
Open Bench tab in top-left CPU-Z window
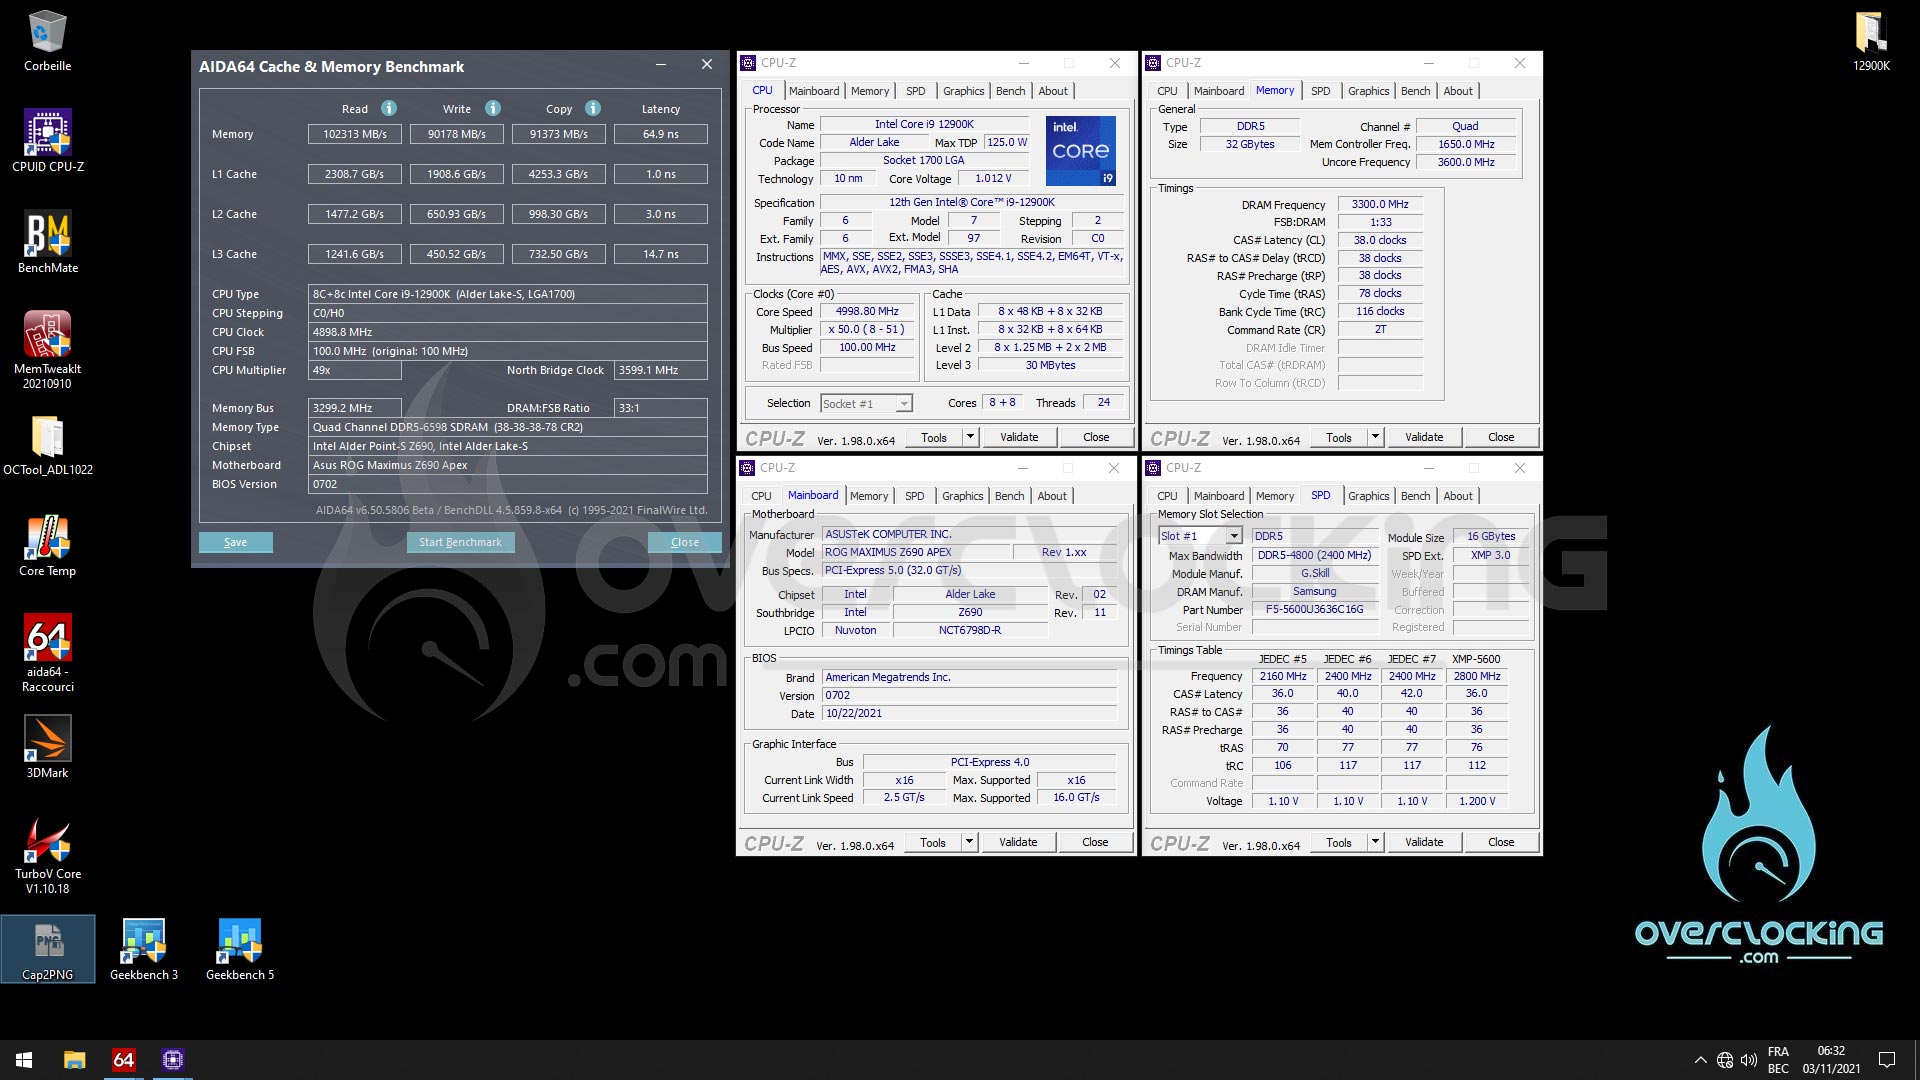pyautogui.click(x=1010, y=91)
